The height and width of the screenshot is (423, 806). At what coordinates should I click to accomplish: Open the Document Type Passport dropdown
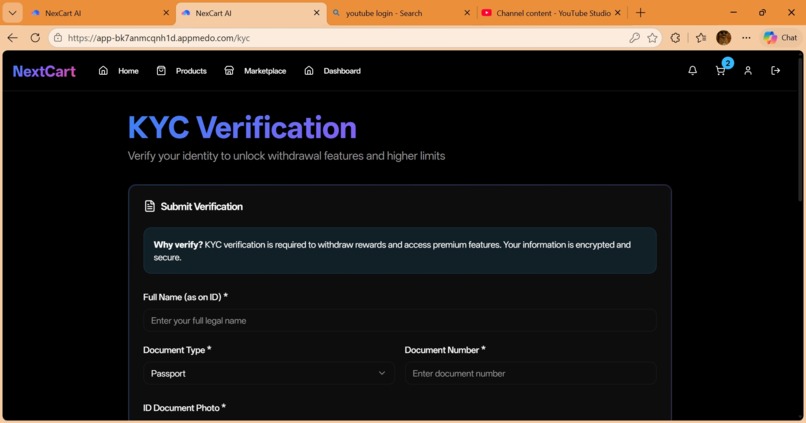click(x=269, y=374)
